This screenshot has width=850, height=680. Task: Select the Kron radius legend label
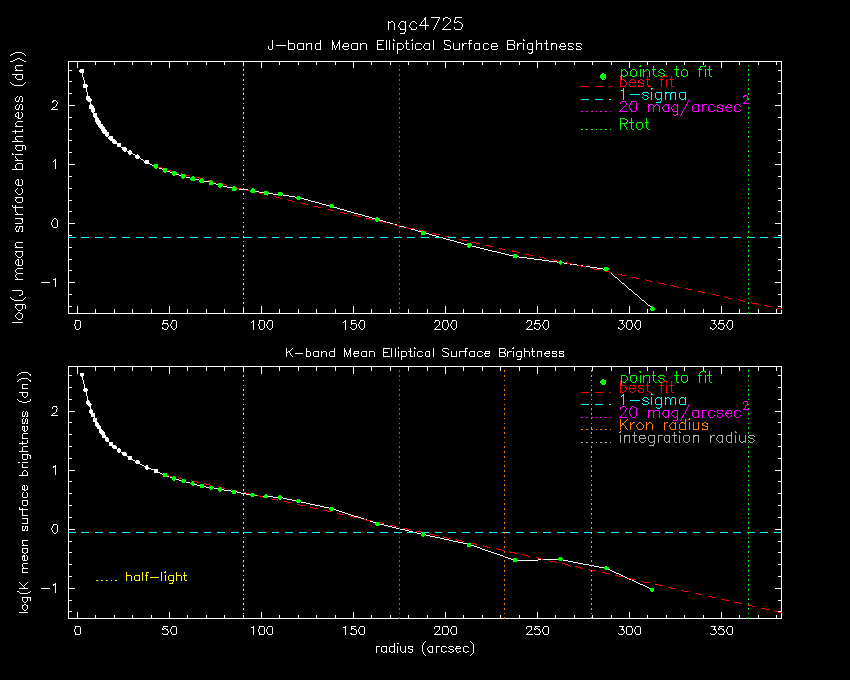664,425
